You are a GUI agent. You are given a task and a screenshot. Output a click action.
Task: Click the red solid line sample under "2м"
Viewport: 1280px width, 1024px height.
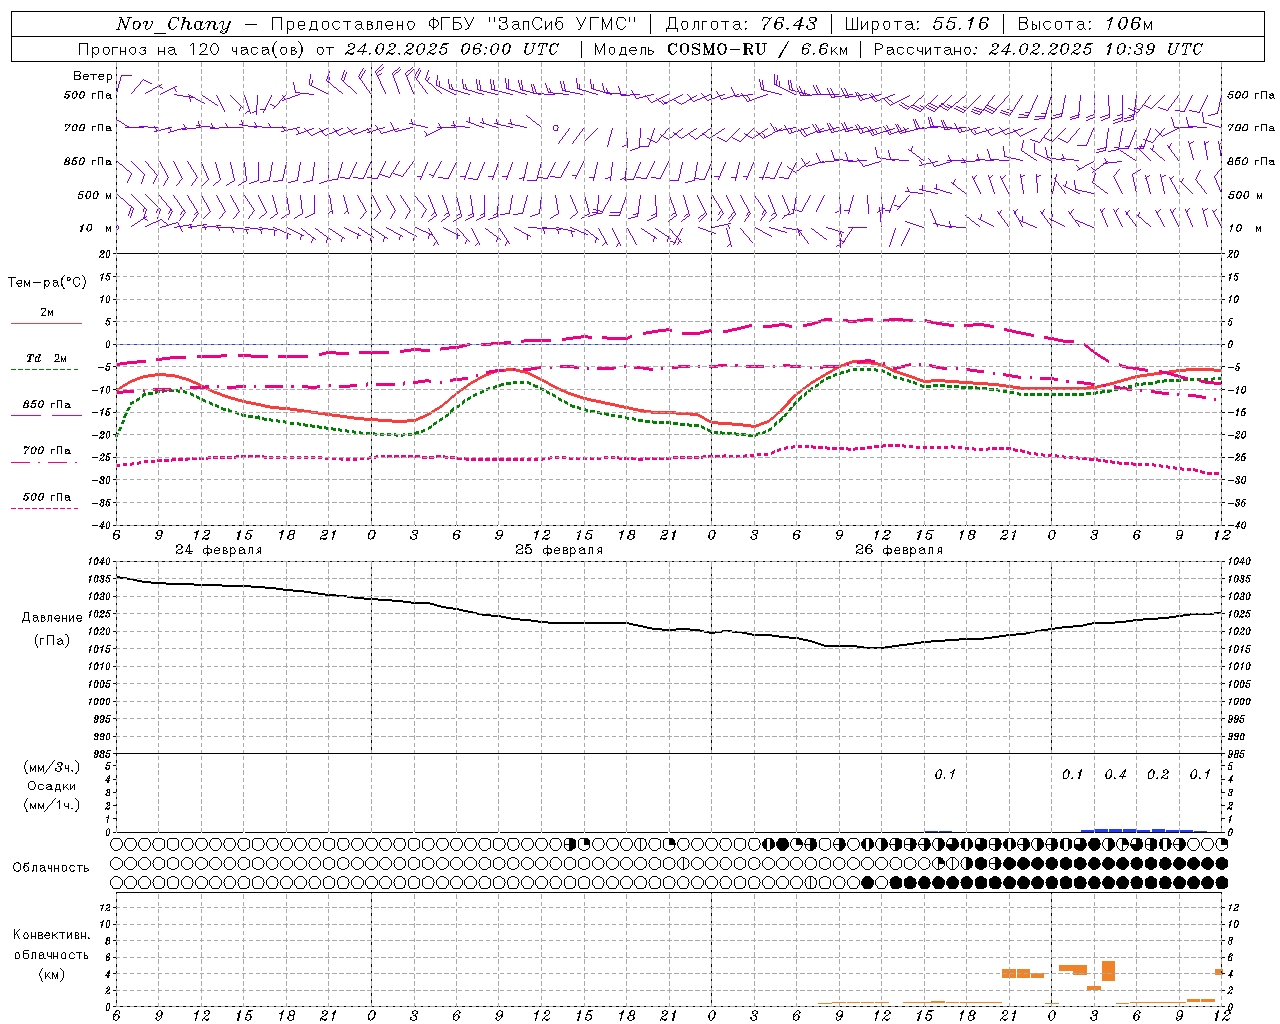(x=46, y=324)
